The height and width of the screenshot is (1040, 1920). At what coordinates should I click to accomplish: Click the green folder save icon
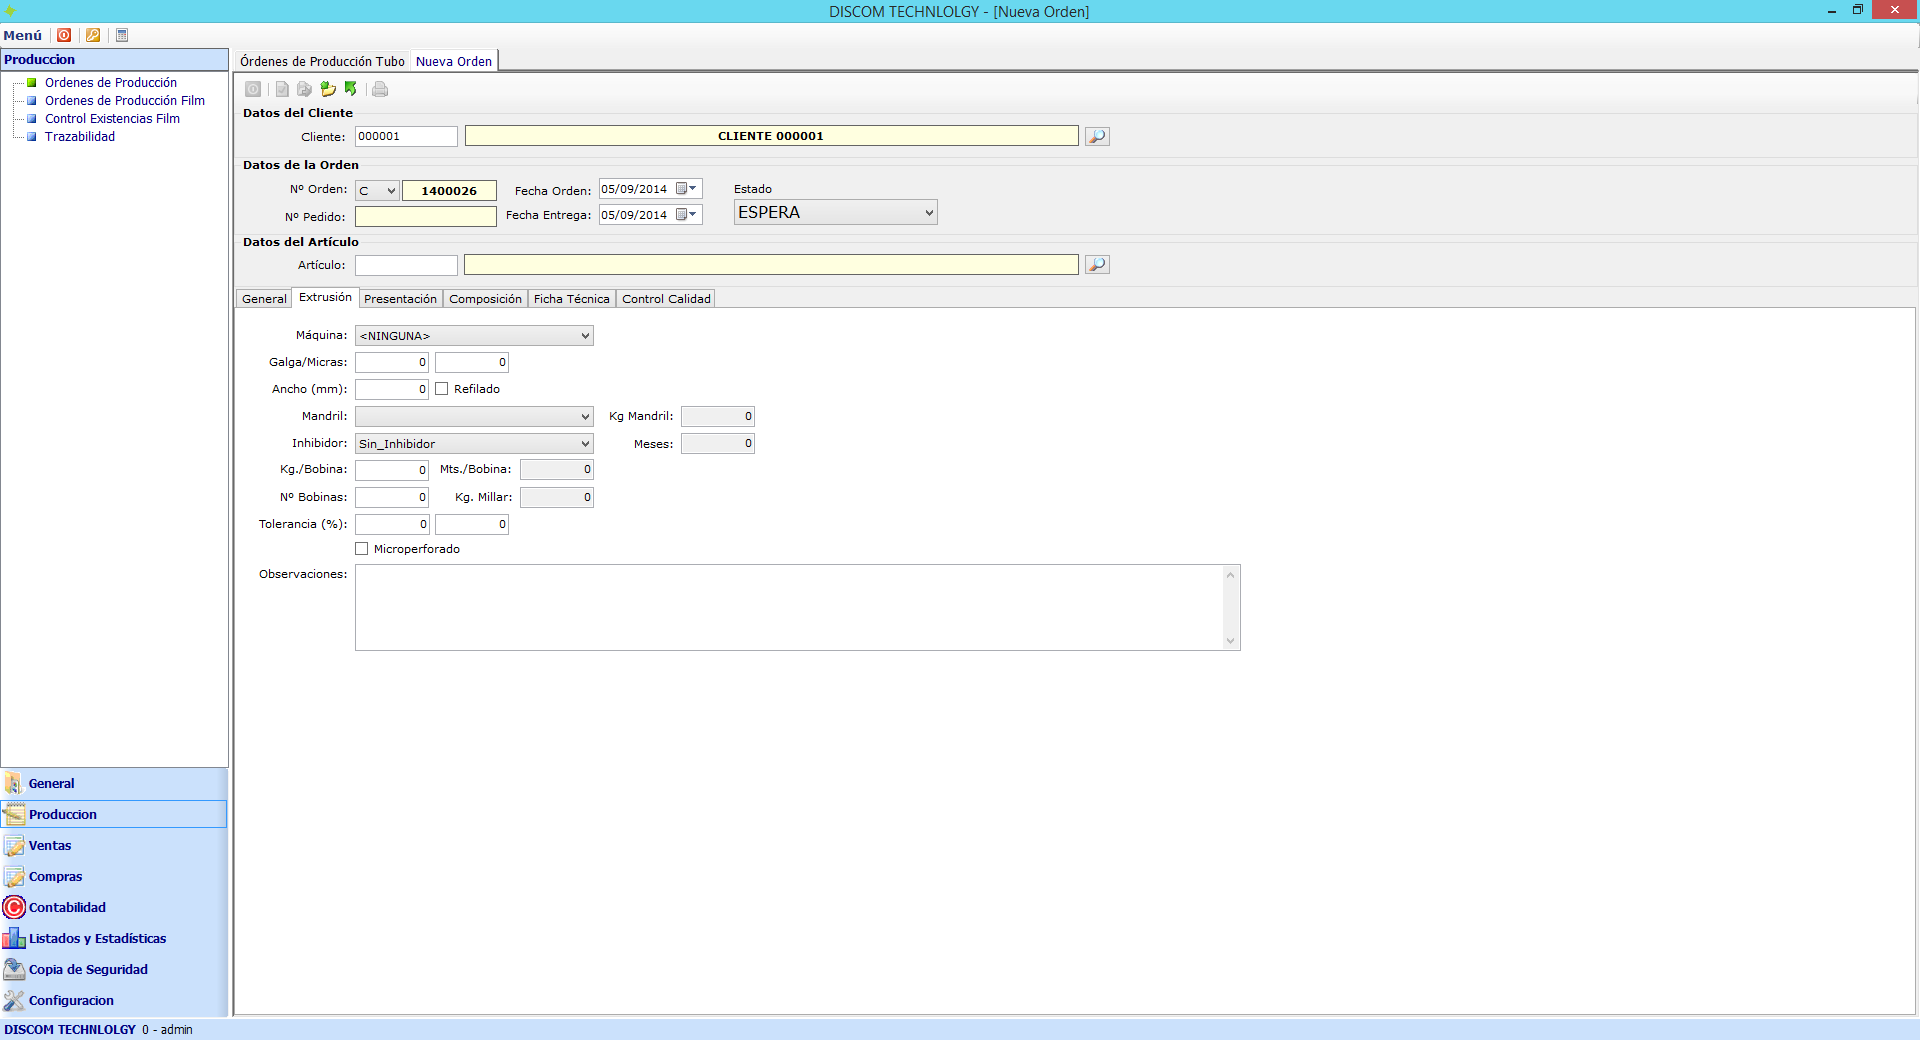pyautogui.click(x=328, y=89)
